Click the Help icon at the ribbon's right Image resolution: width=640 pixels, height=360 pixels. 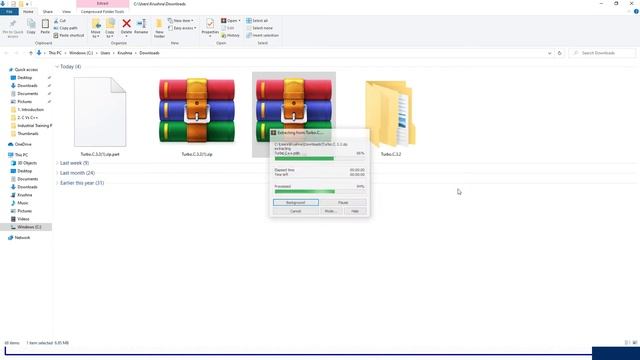click(x=636, y=12)
